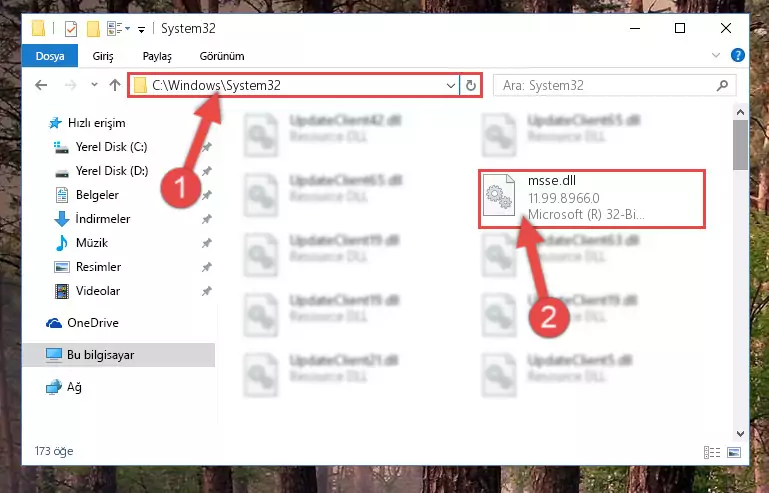
Task: Select Hızlı erişim in the navigation pane
Action: point(96,123)
